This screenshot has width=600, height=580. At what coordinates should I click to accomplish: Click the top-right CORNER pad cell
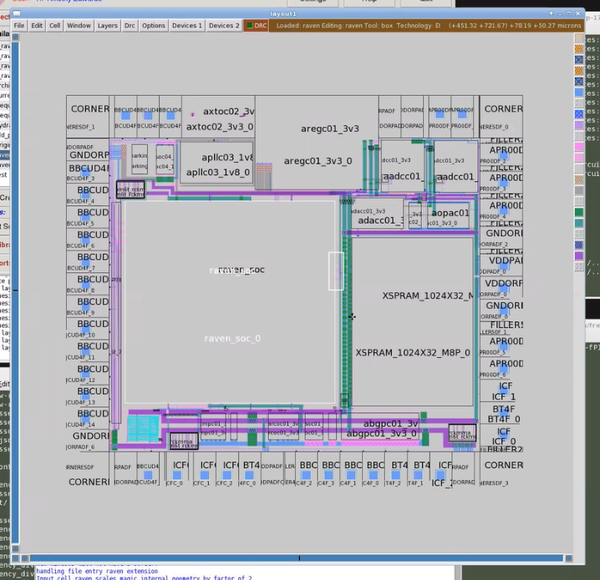point(501,117)
